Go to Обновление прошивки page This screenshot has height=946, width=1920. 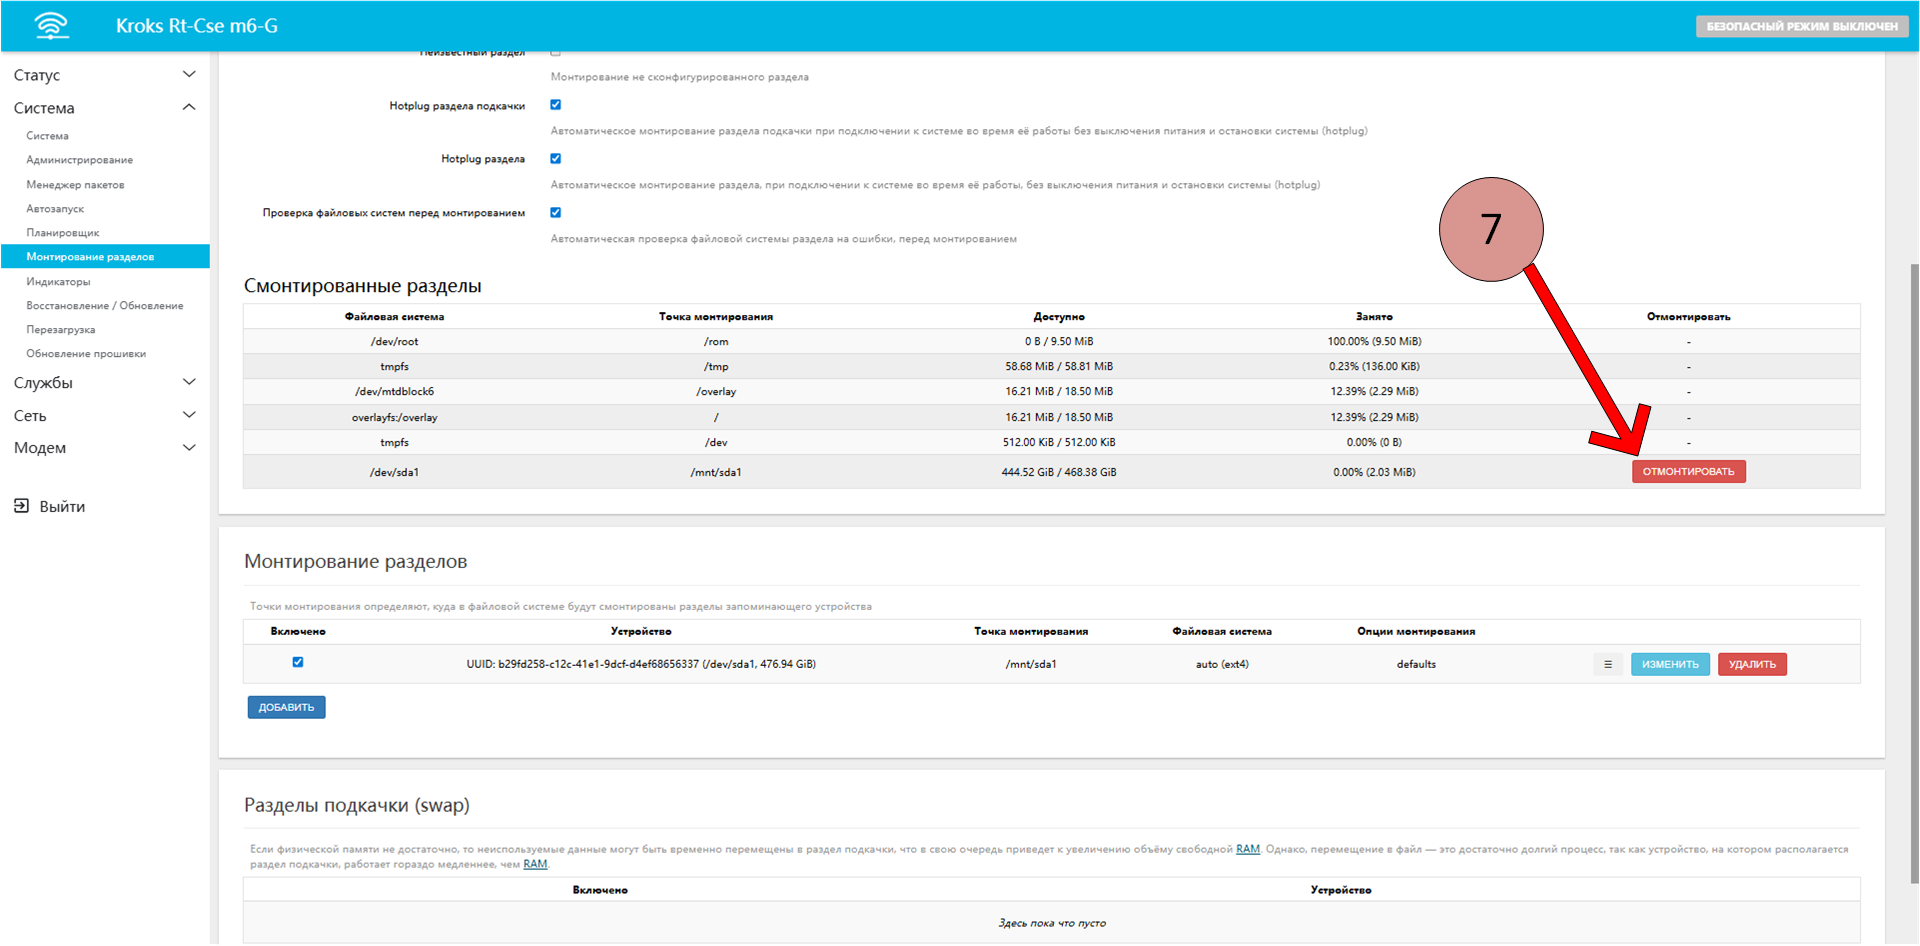[x=86, y=354]
